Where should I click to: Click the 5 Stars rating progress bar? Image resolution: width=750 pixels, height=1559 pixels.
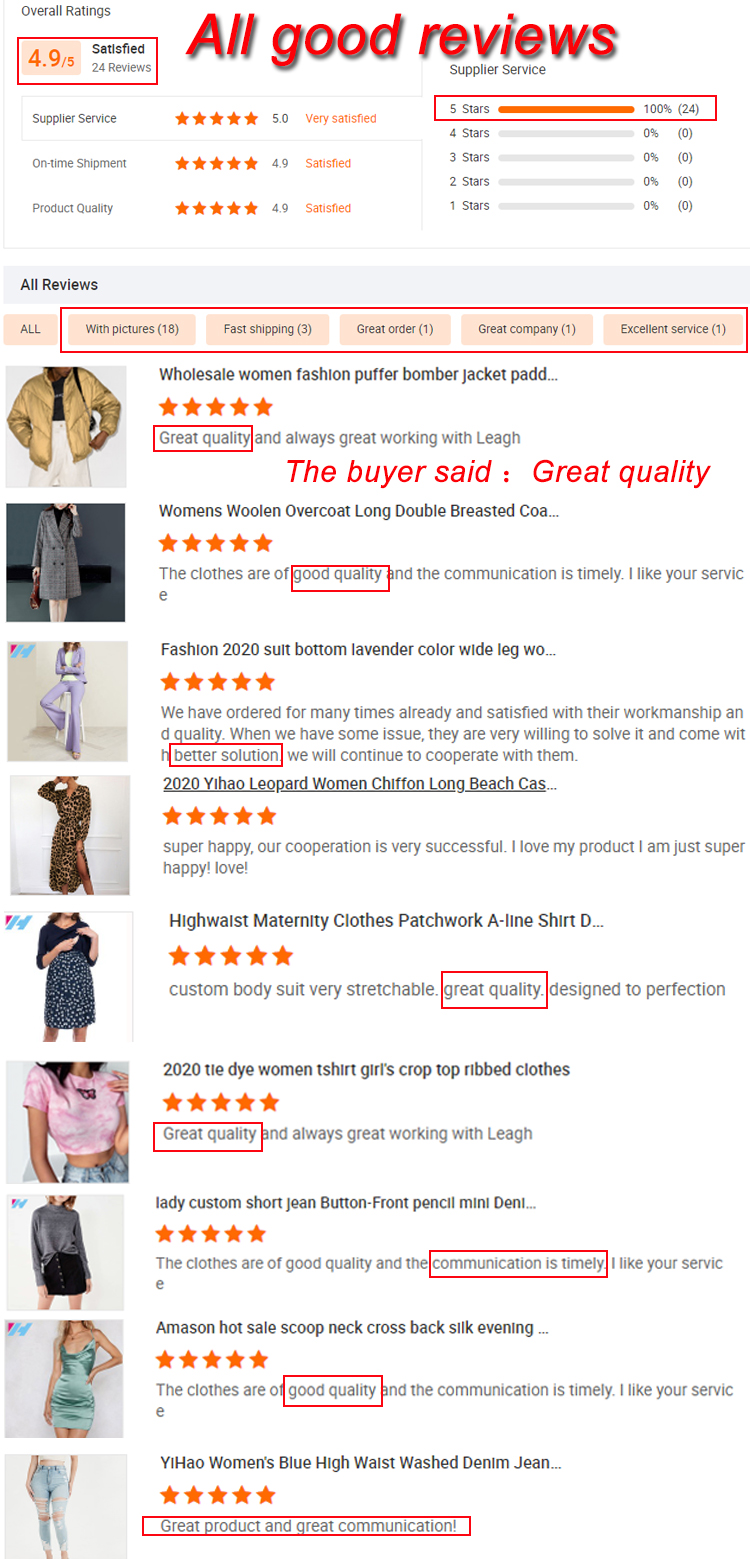(566, 109)
